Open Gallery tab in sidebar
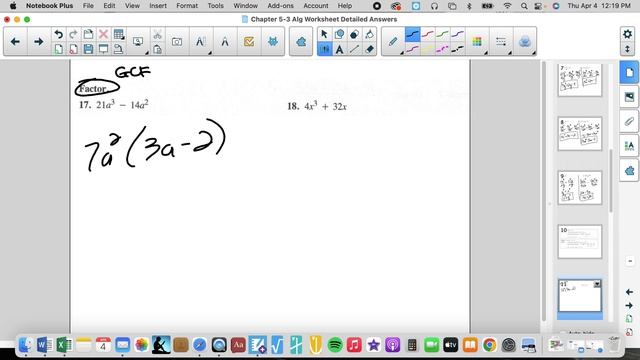The image size is (640, 360). (x=629, y=97)
